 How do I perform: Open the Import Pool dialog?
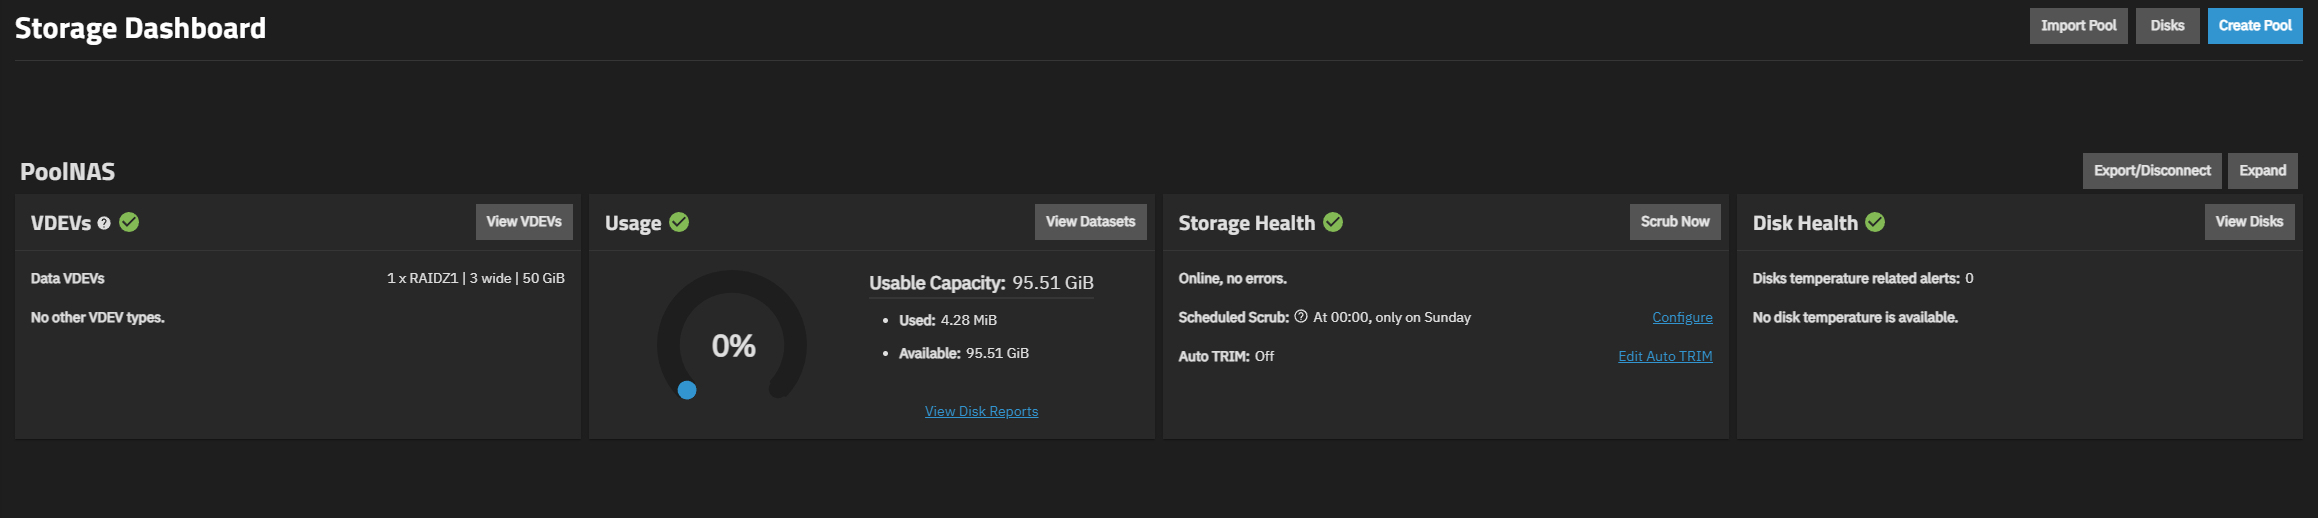tap(2078, 26)
